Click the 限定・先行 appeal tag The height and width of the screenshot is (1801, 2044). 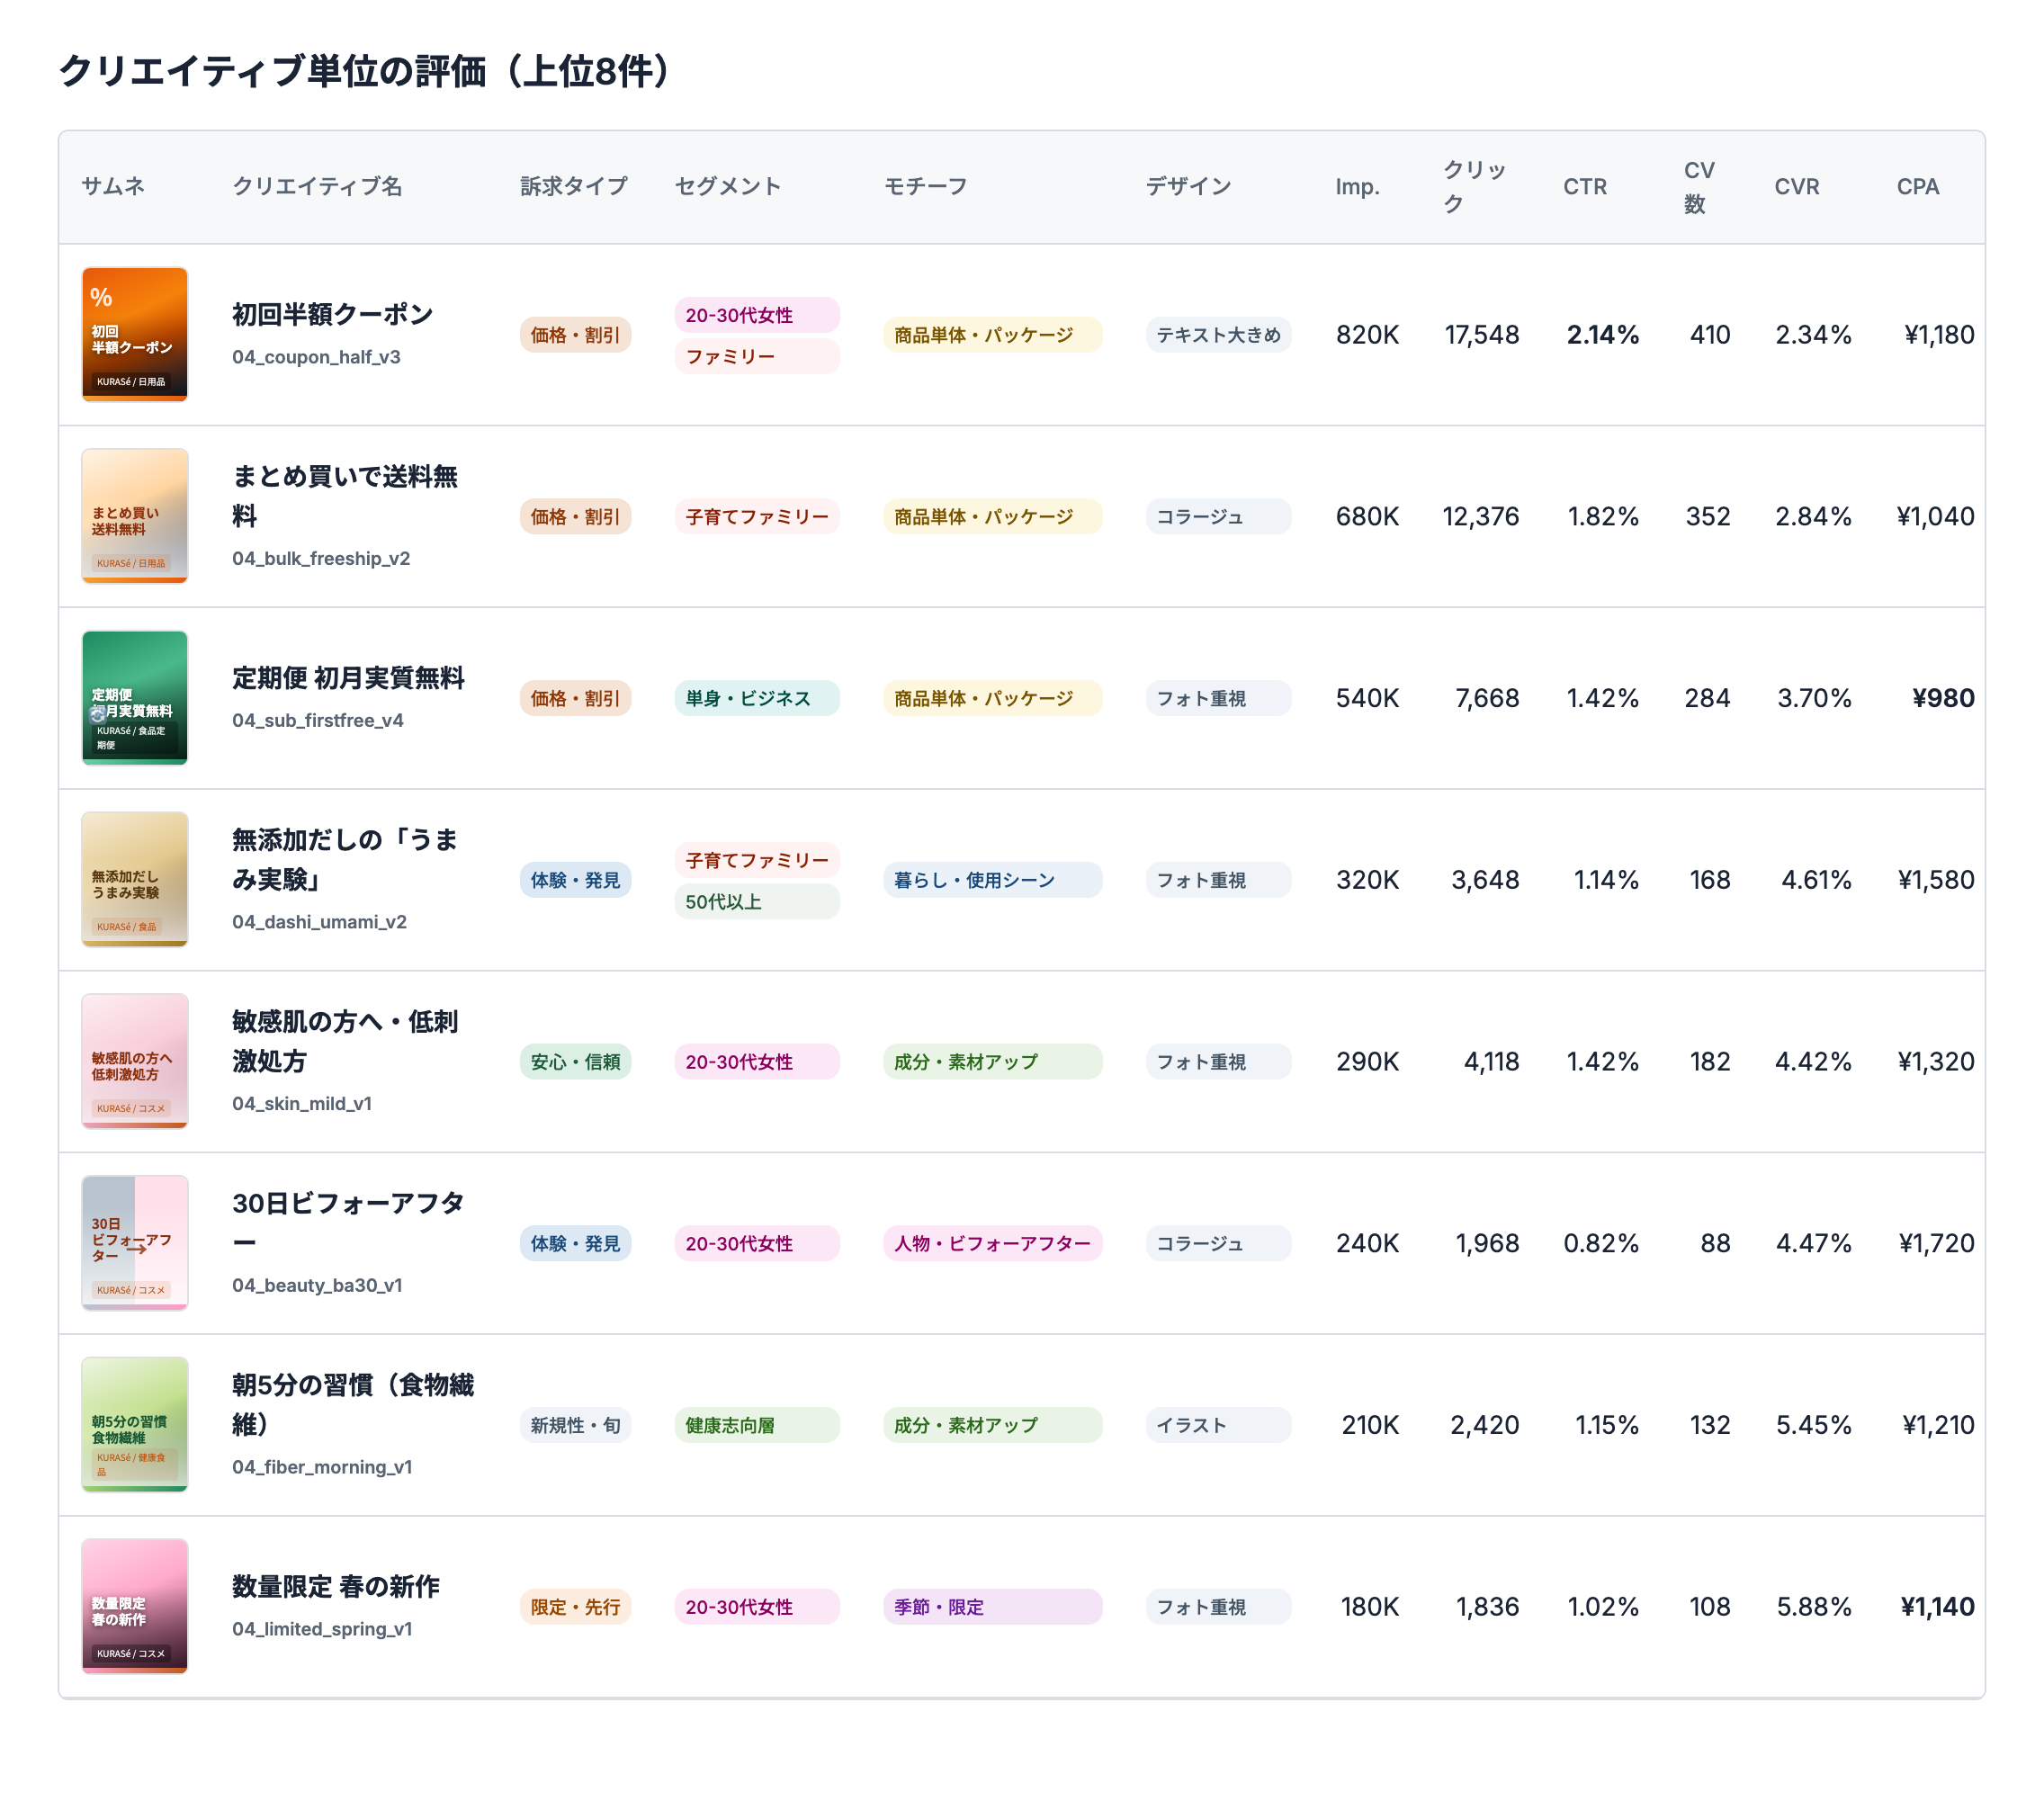[x=575, y=1607]
